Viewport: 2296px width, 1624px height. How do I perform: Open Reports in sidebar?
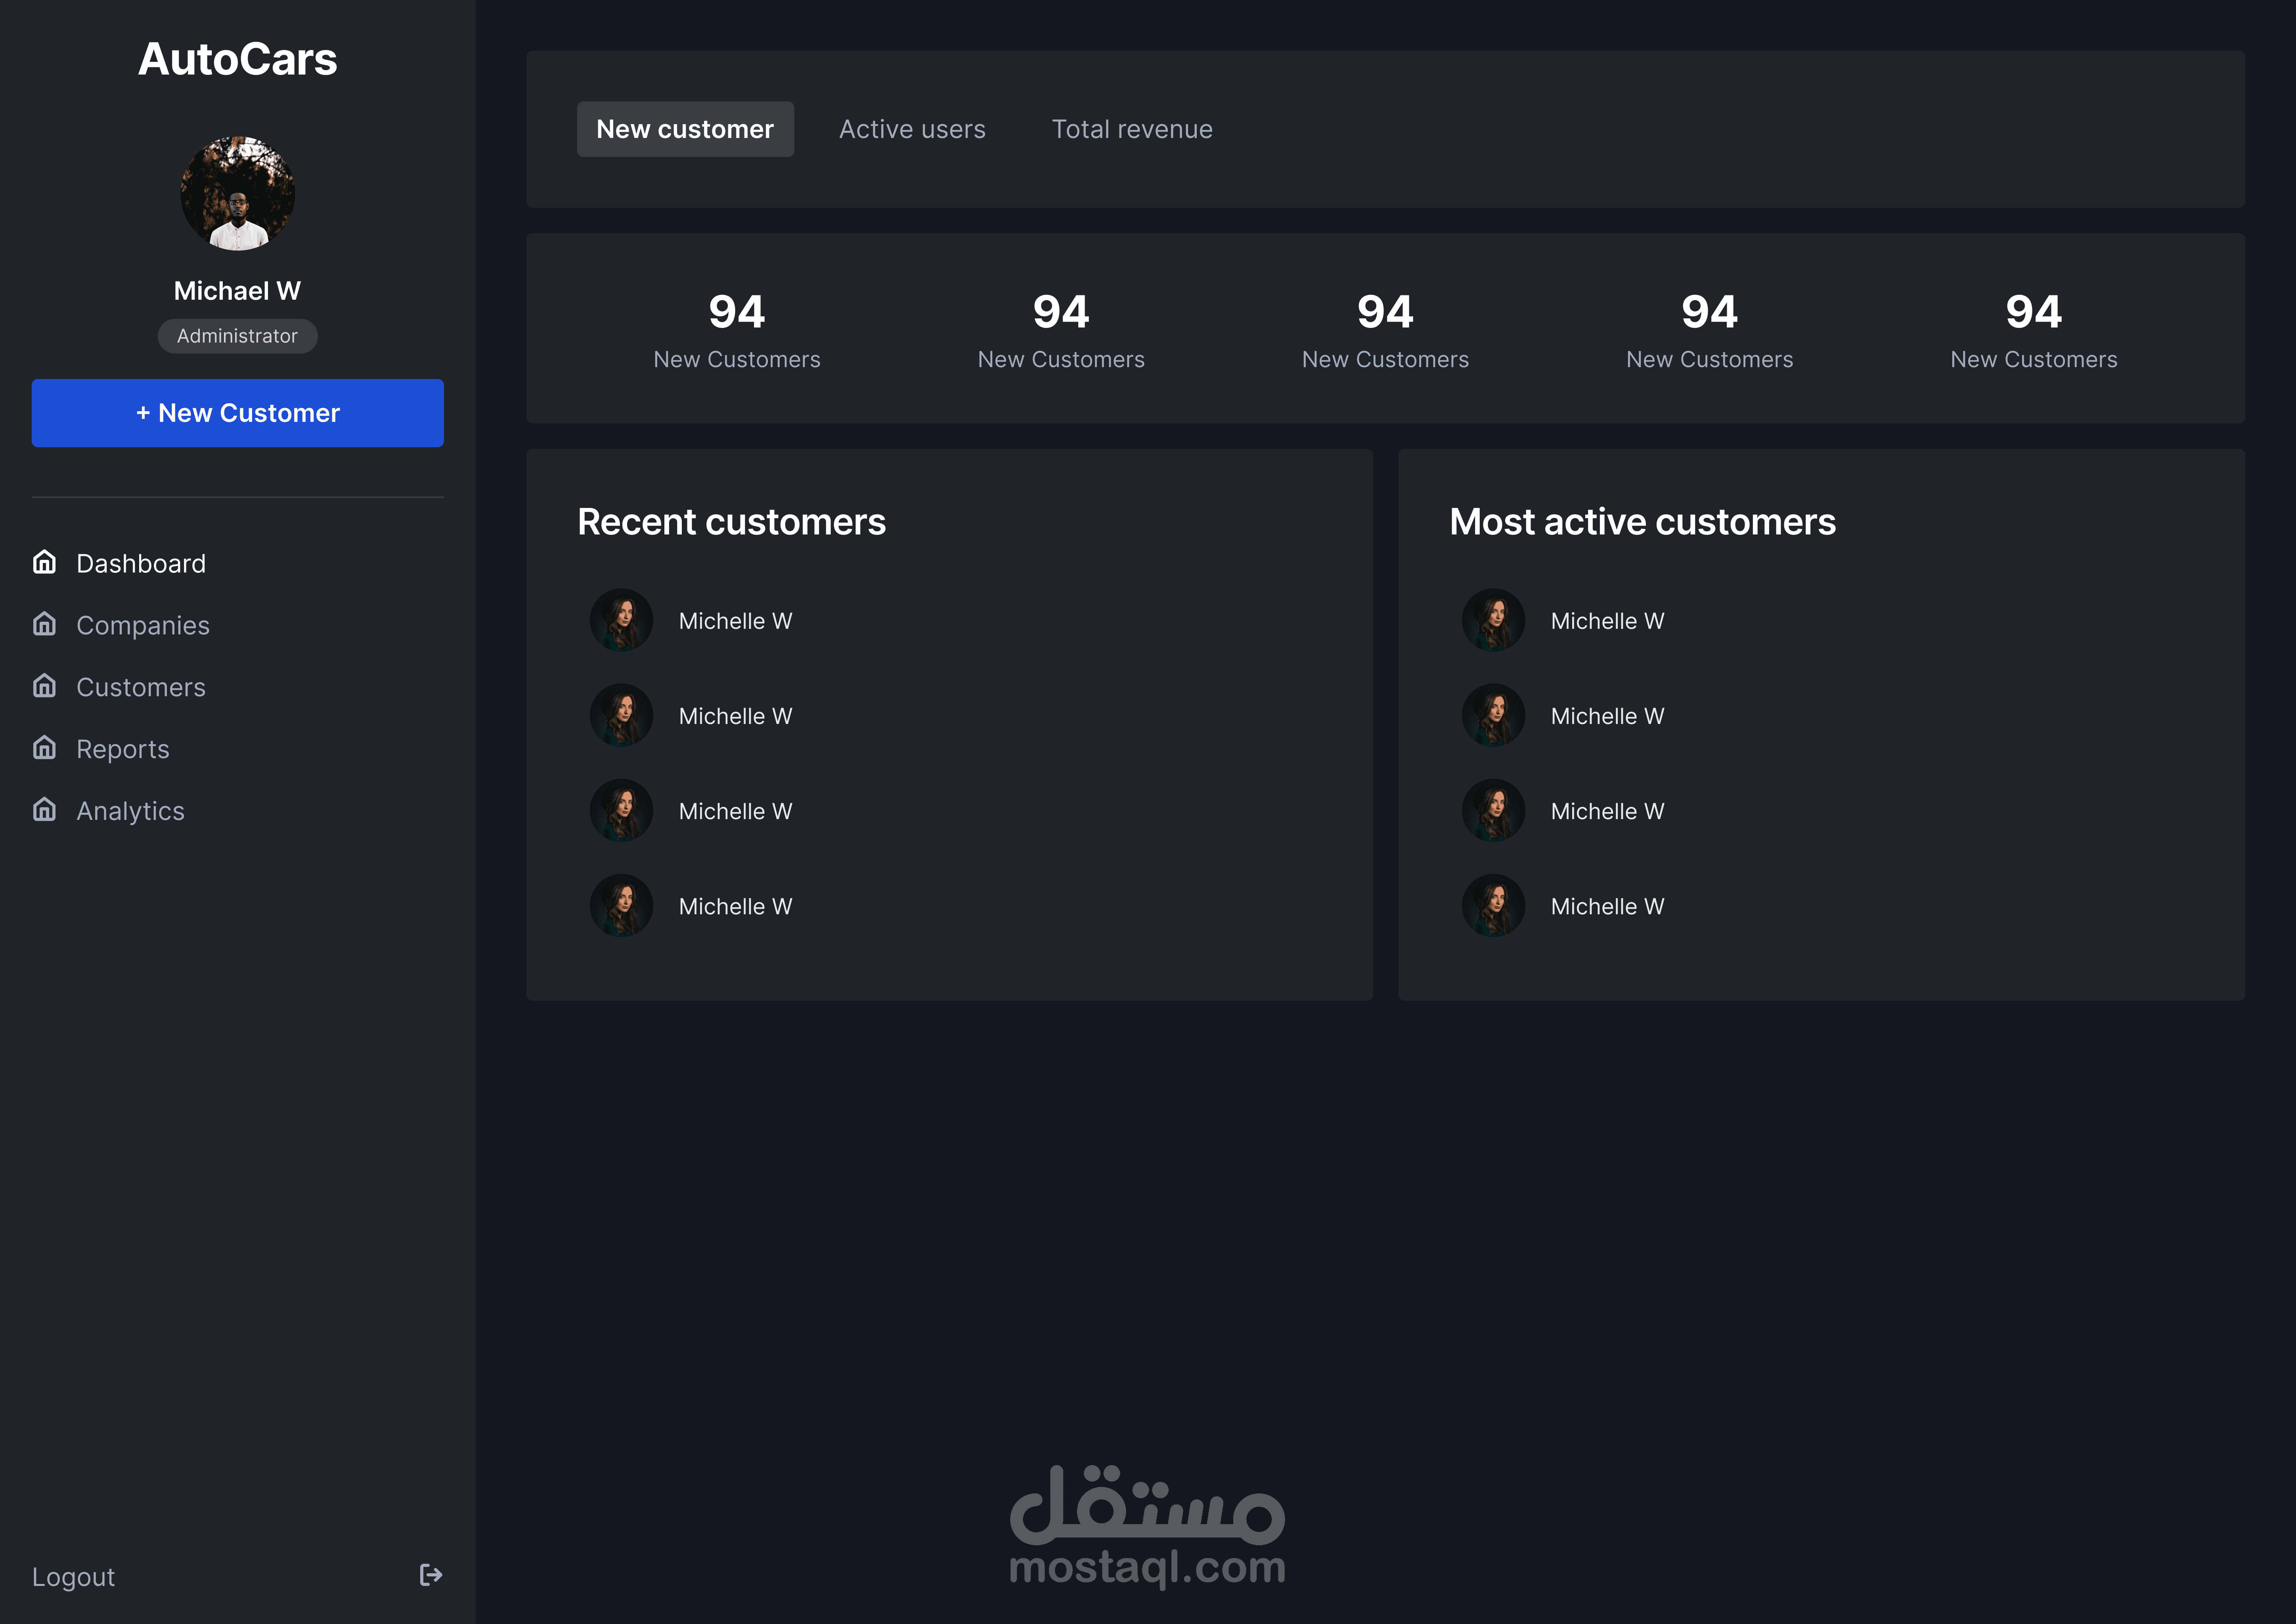click(x=123, y=749)
